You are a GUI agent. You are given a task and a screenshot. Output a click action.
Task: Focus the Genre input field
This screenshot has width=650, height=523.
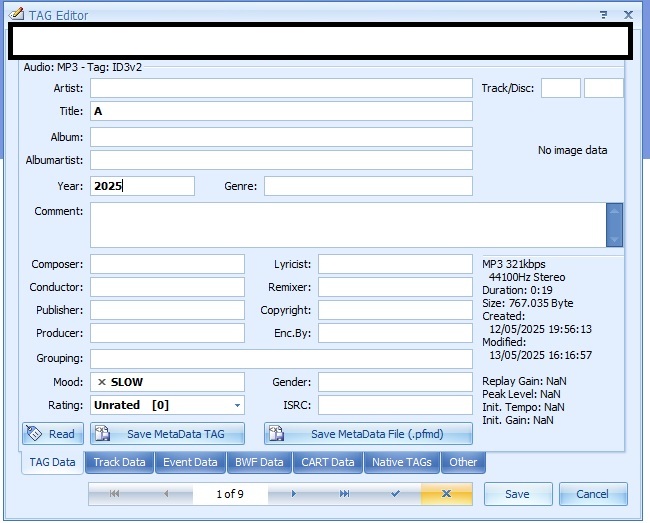[368, 186]
